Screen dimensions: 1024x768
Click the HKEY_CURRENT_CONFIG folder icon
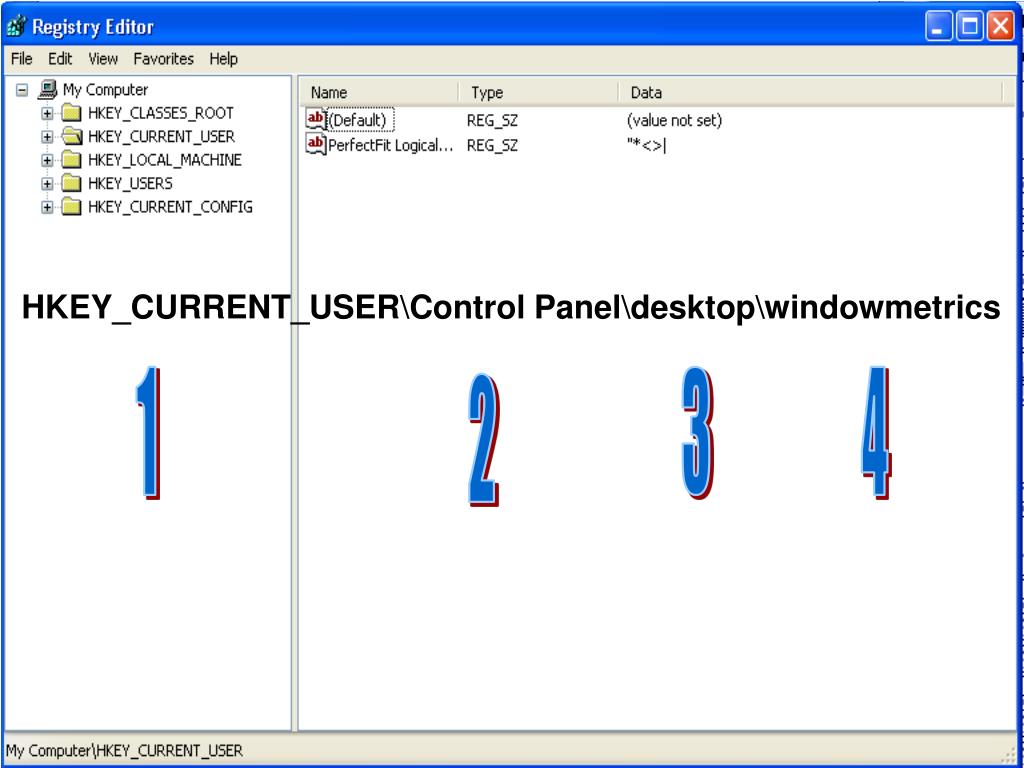pos(71,207)
